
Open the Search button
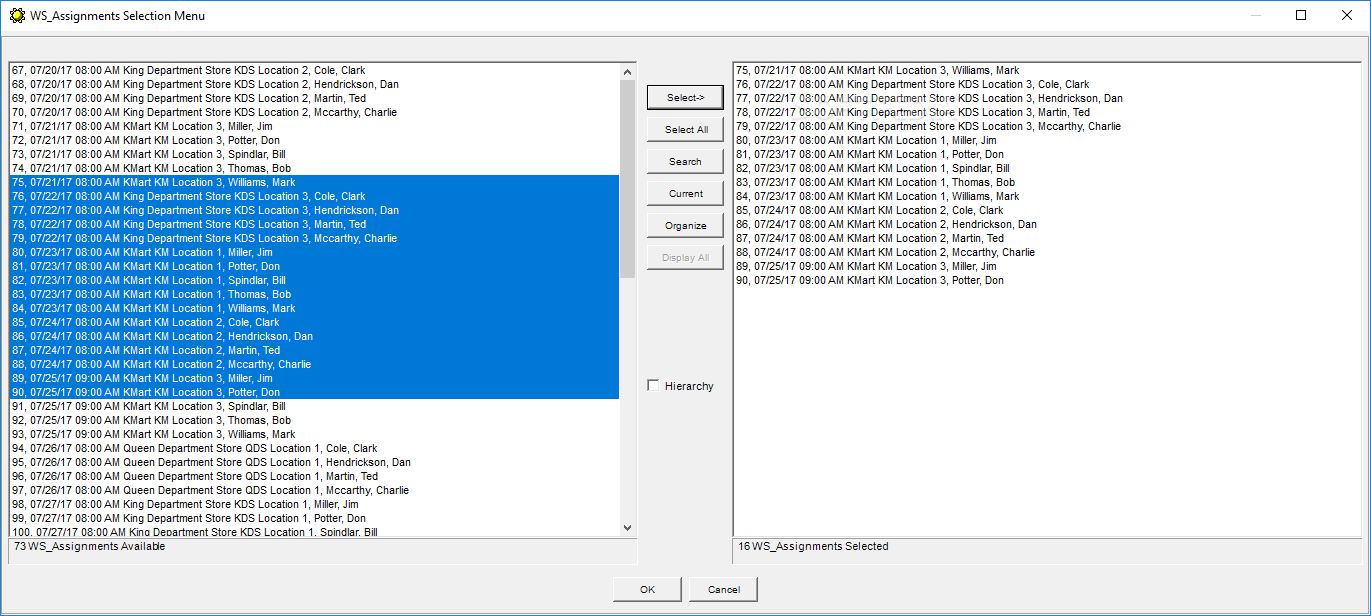(685, 161)
